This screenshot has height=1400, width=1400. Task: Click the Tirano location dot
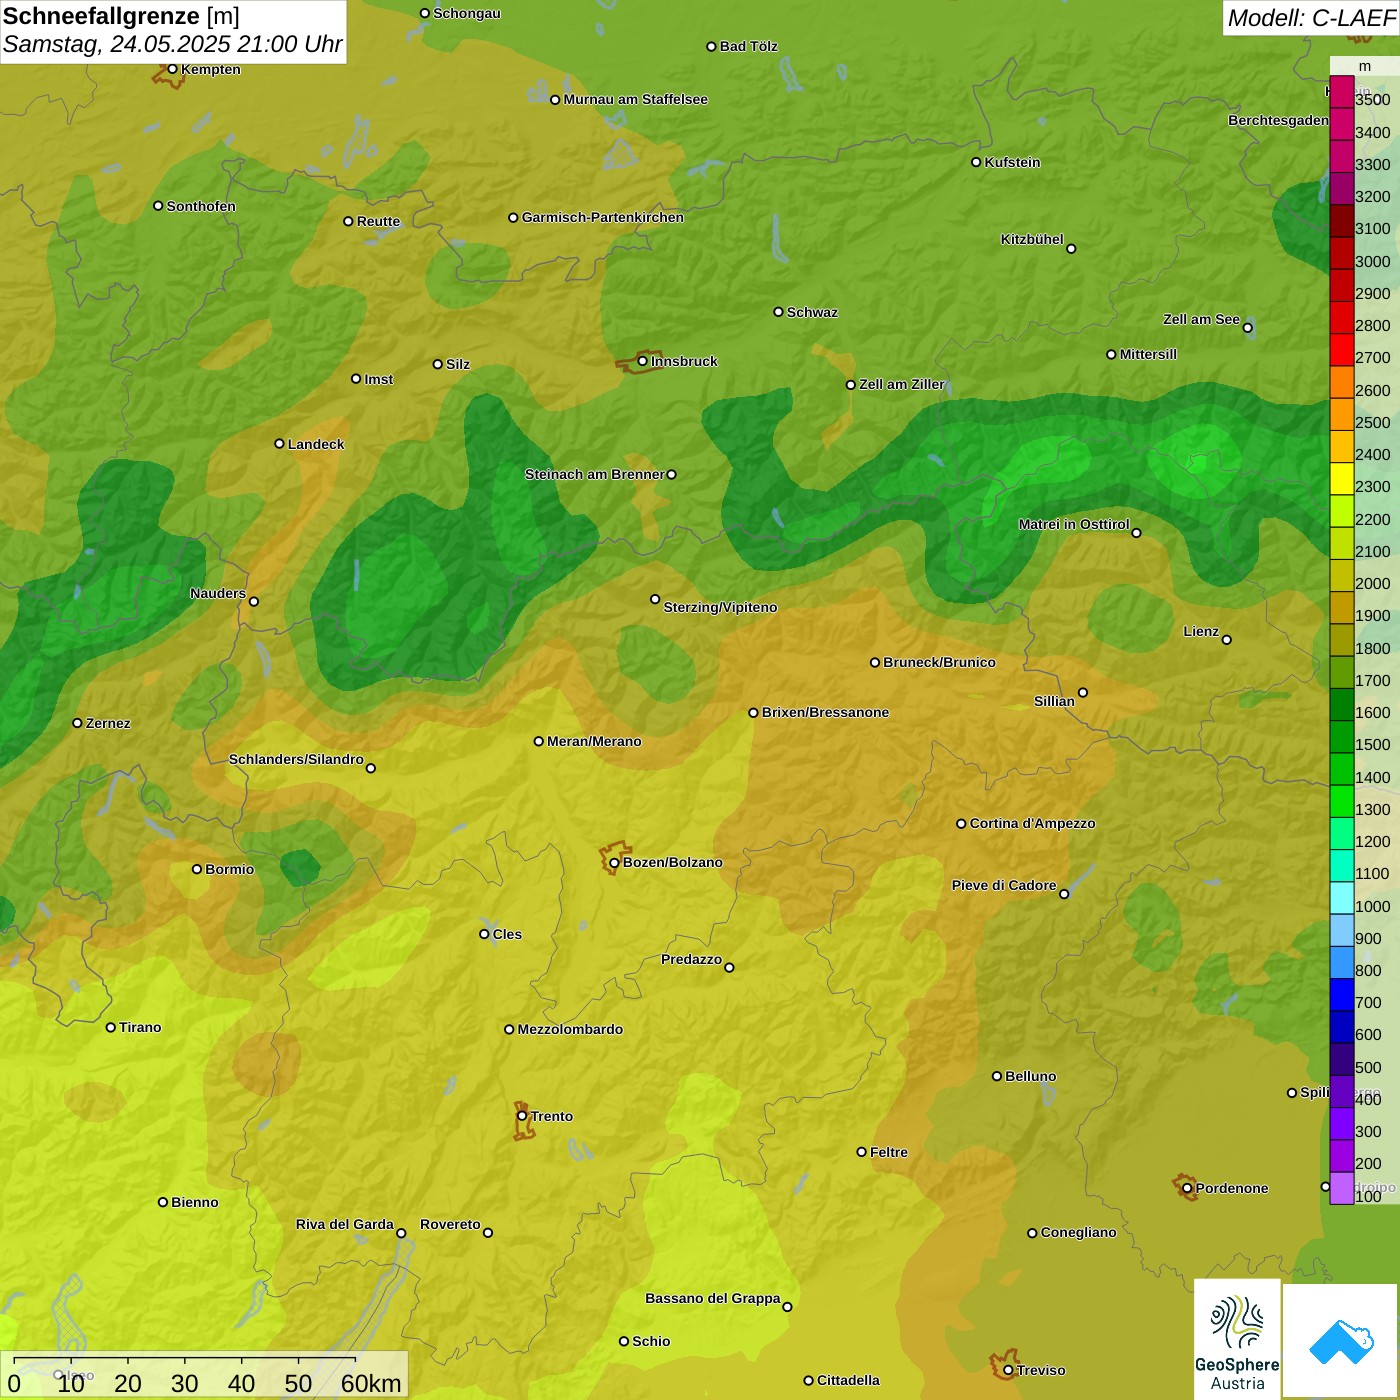click(x=110, y=1027)
